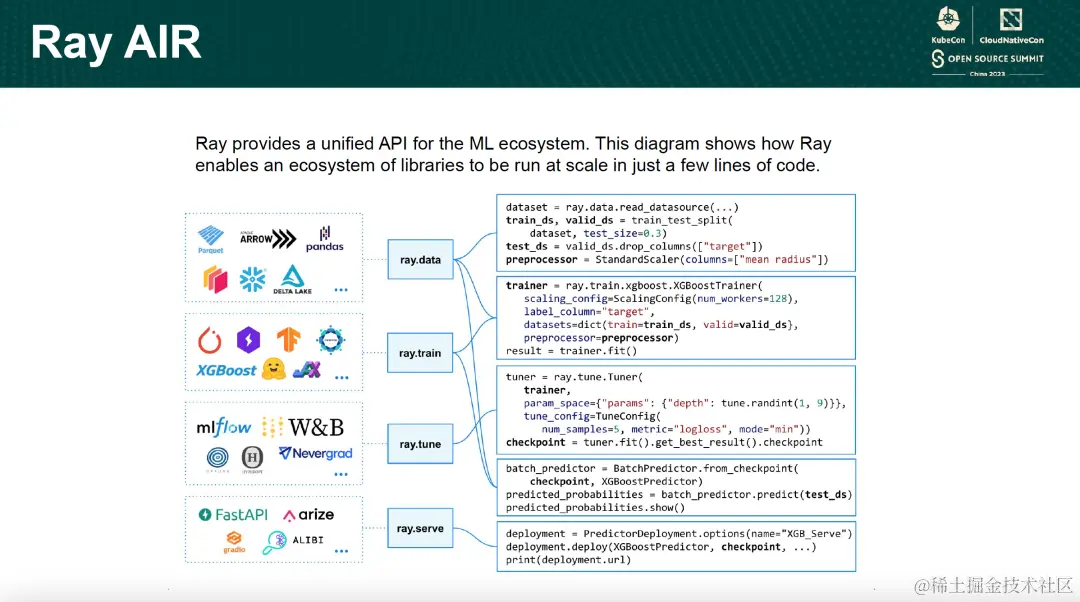1080x602 pixels.
Task: Select the ray.data box
Action: [420, 260]
